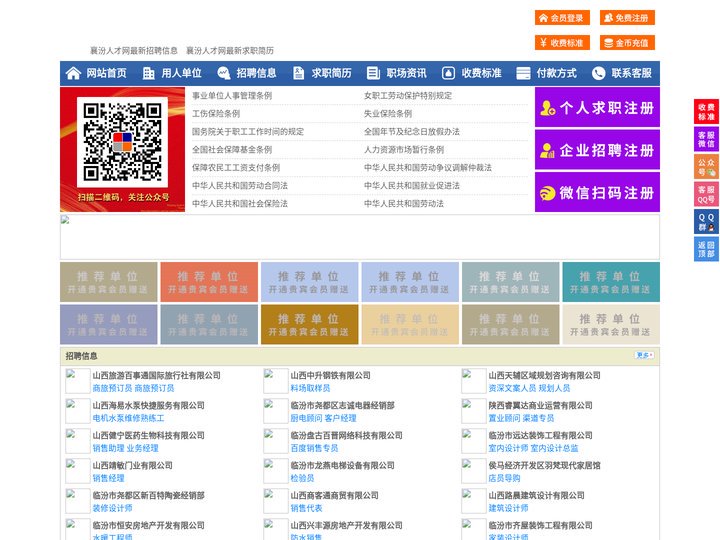The width and height of the screenshot is (720, 540).
Task: Click logo thumbnail beside 山西靖敏门业有限公司
Action: click(x=78, y=471)
